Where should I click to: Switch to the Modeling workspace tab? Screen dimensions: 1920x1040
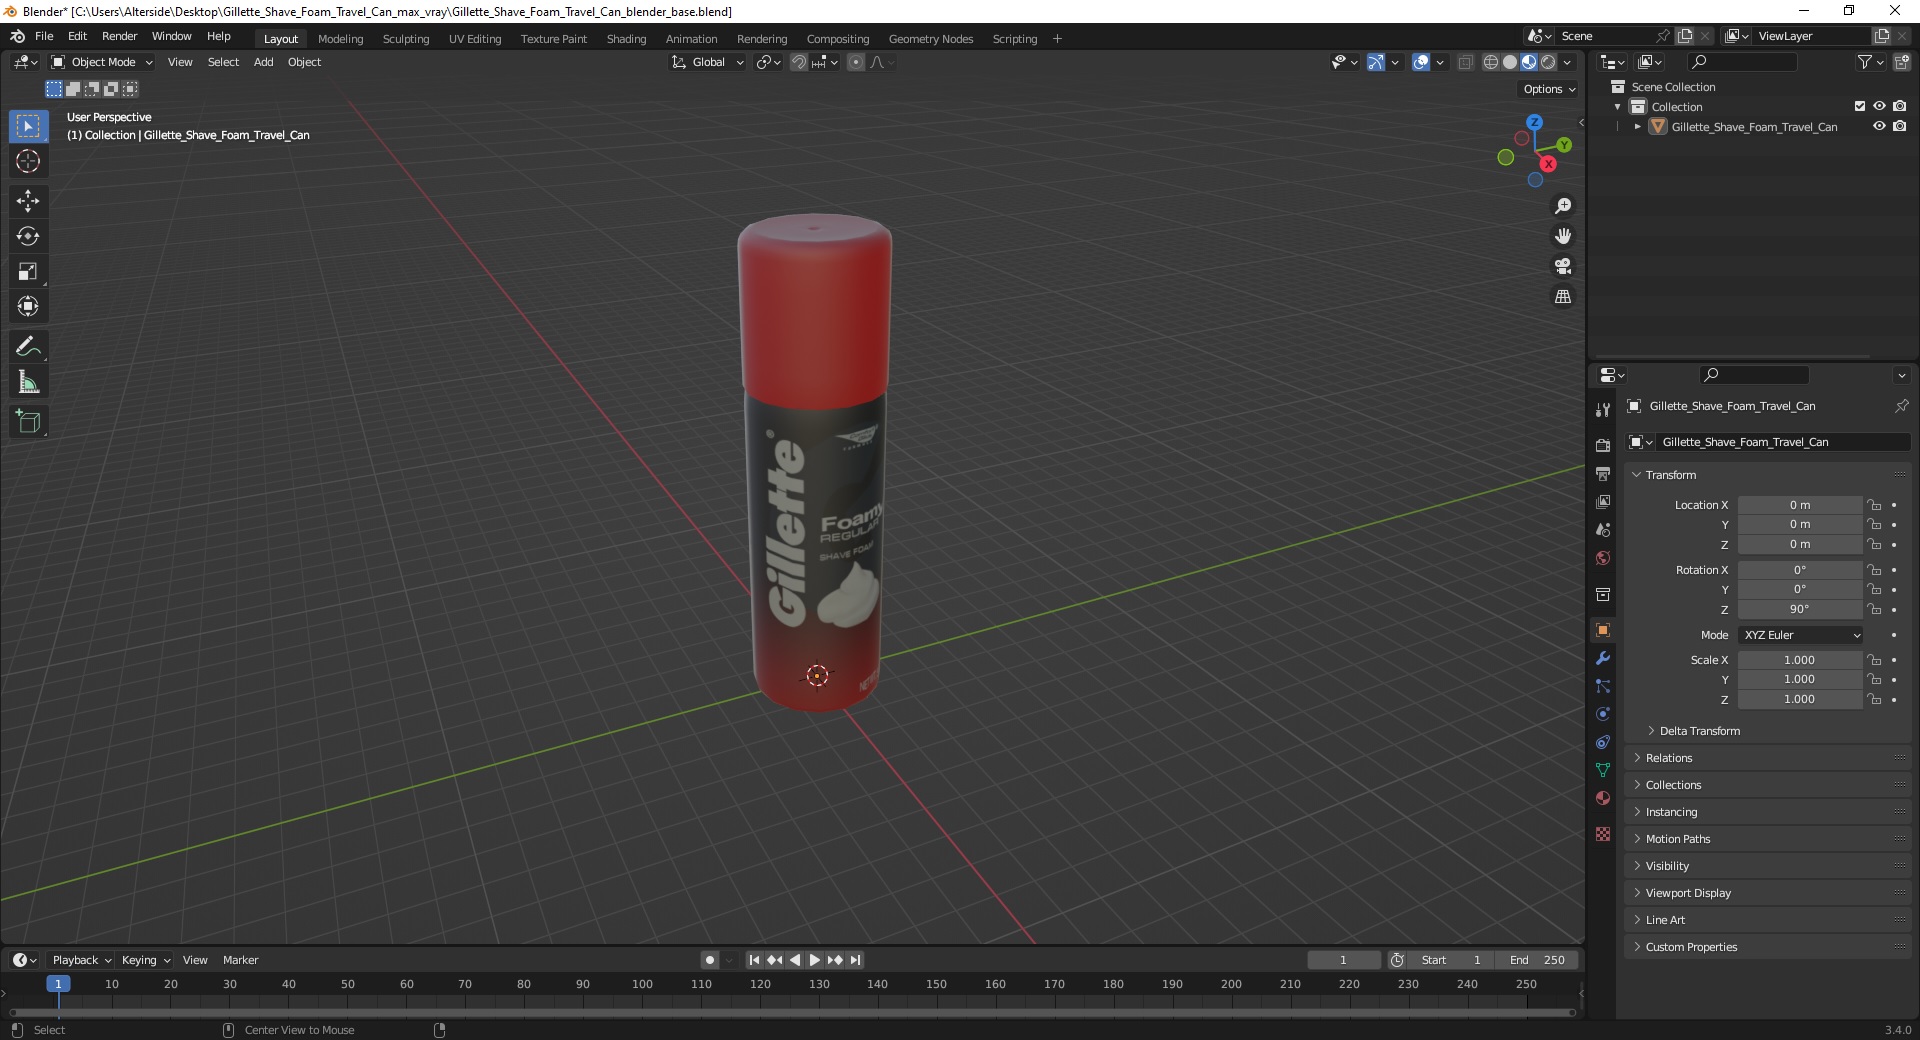[341, 39]
